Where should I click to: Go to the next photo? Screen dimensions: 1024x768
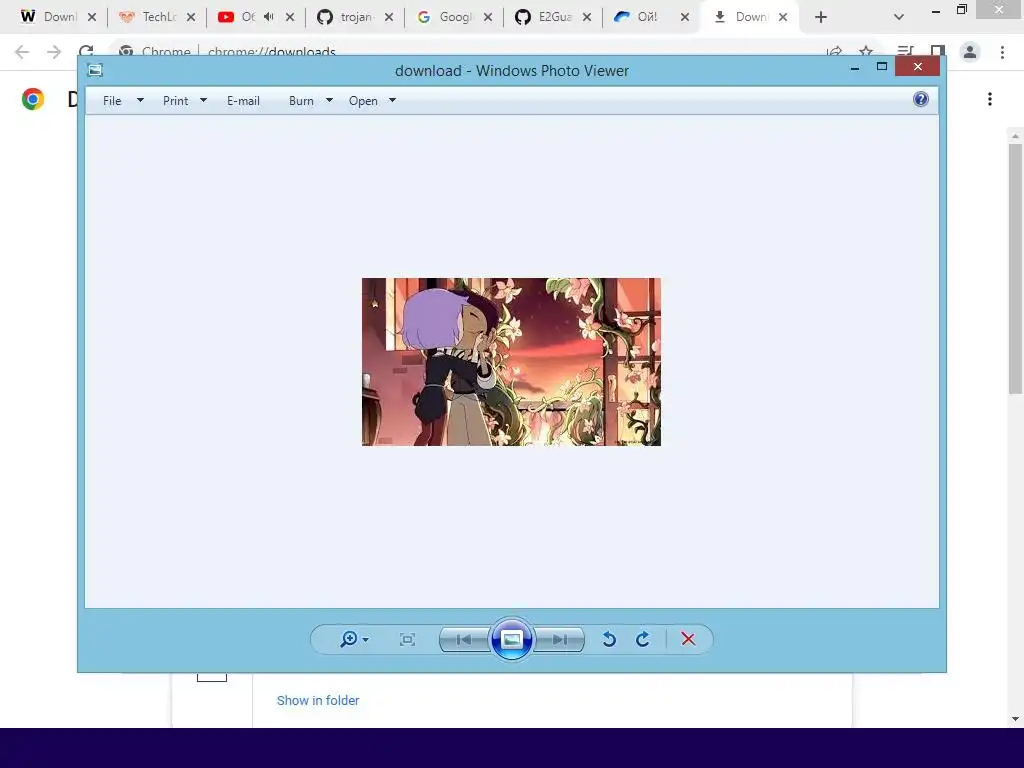(x=560, y=639)
